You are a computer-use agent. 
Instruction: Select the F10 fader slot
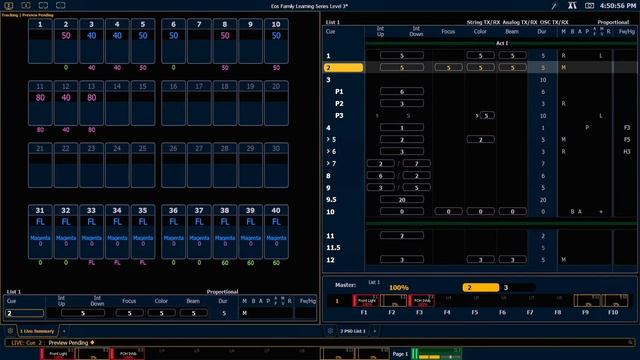(615, 301)
